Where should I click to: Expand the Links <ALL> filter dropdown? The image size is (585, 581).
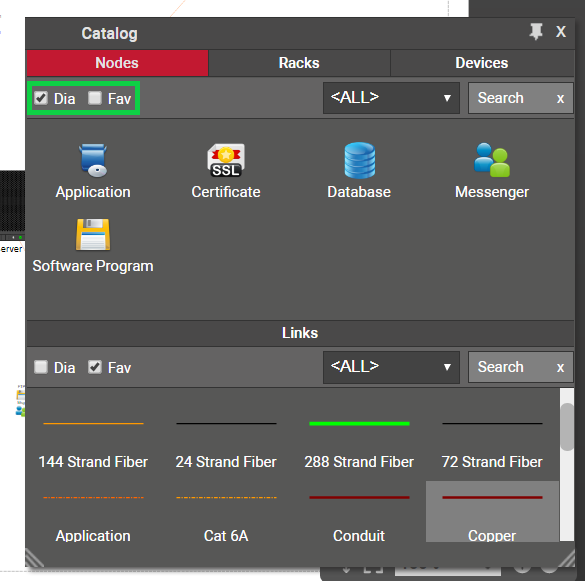point(391,367)
